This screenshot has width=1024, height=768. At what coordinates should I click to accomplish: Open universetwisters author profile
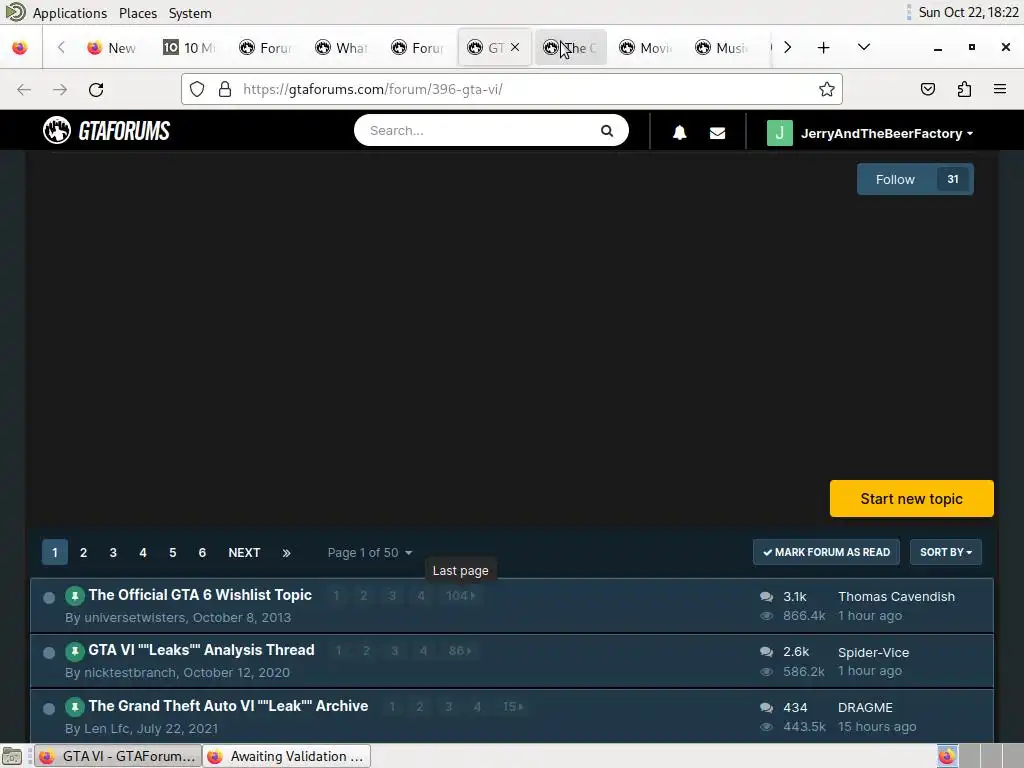[135, 618]
